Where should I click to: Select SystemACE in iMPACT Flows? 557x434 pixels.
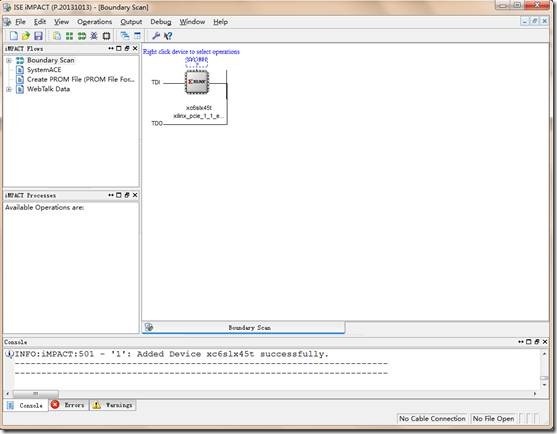click(x=44, y=70)
